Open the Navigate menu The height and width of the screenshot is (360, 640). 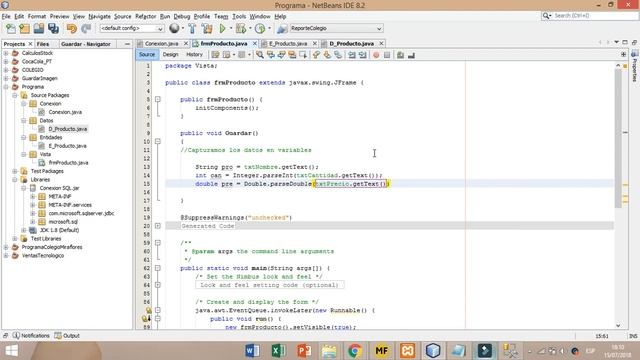click(x=100, y=16)
